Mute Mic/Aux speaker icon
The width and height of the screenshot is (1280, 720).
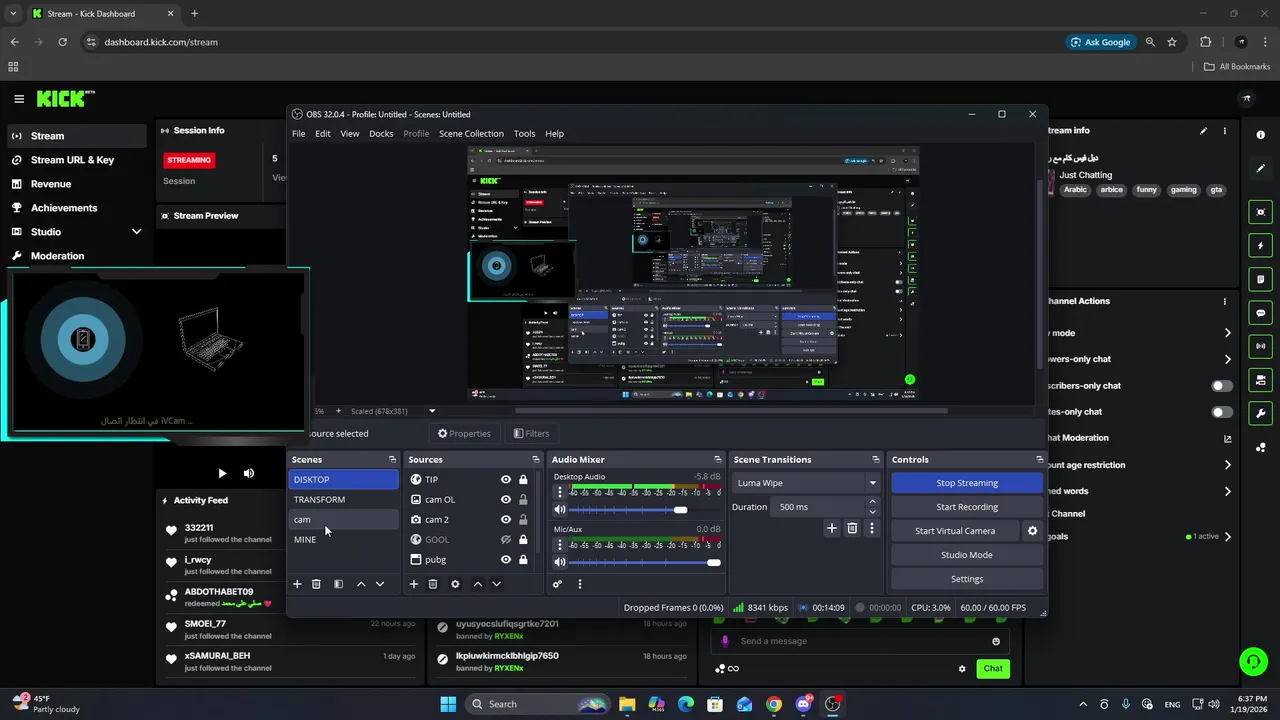pyautogui.click(x=560, y=563)
